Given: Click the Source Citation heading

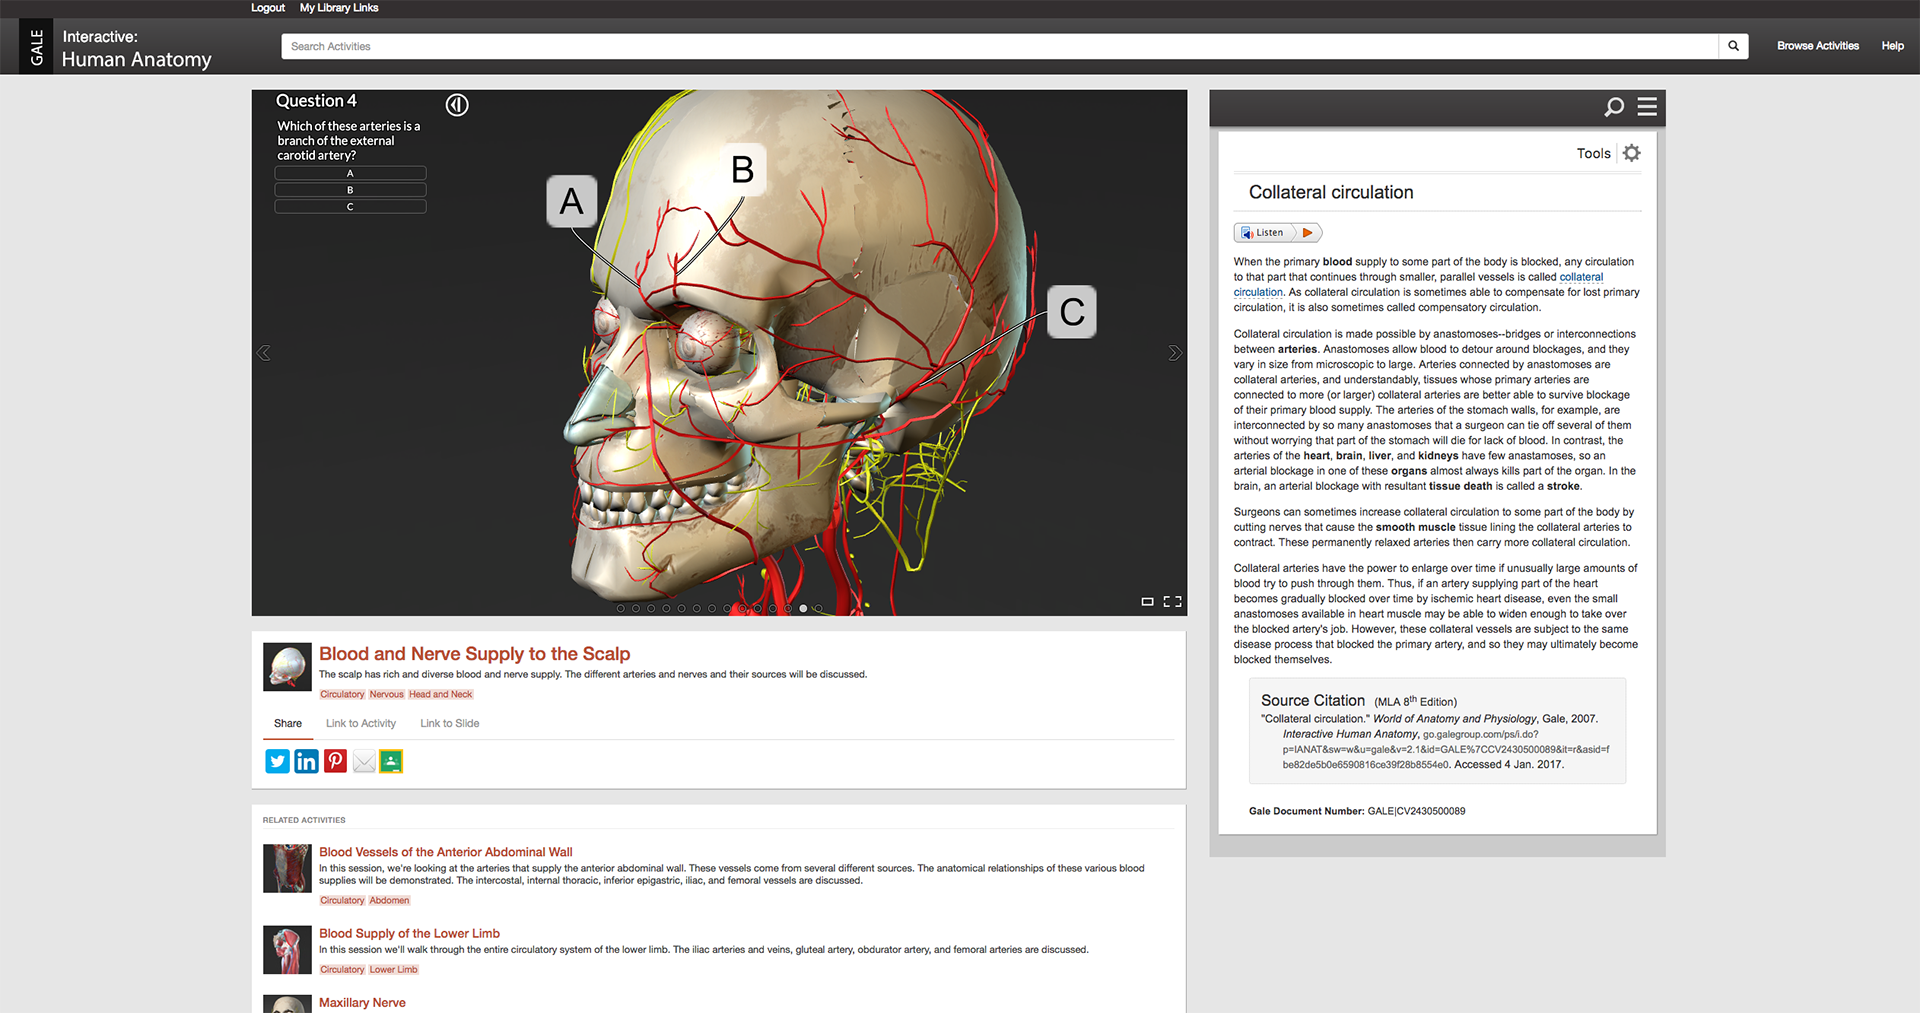Looking at the screenshot, I should (1313, 700).
